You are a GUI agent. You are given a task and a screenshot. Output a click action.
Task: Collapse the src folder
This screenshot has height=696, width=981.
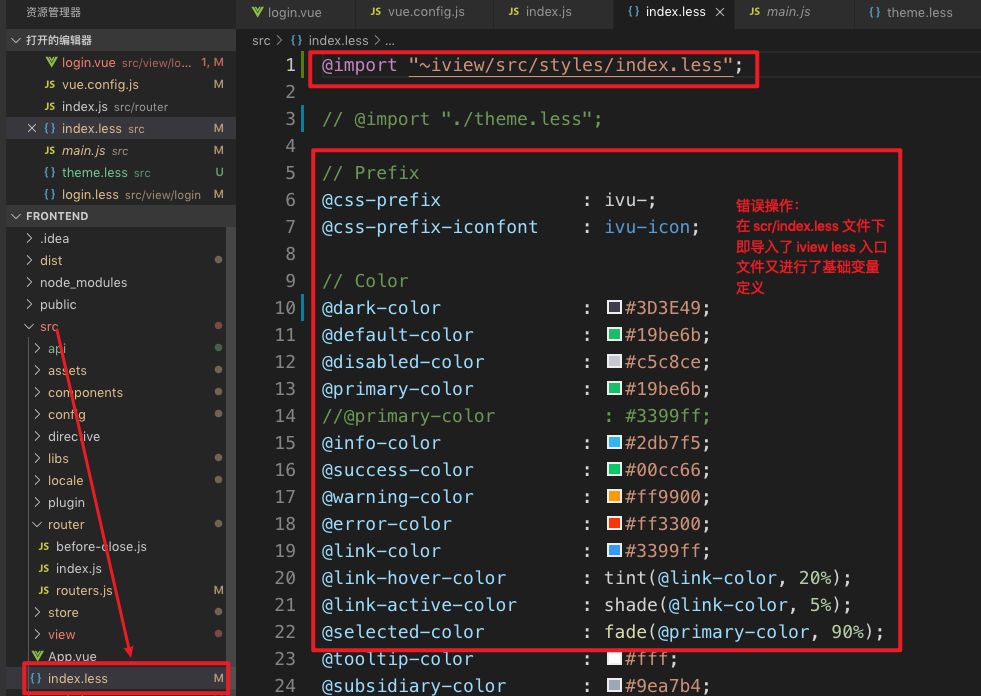click(27, 326)
